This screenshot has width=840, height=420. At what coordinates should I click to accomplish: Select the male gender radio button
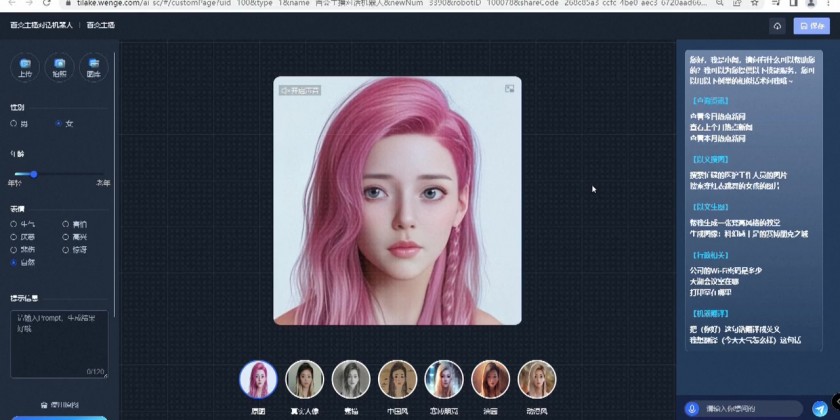14,124
